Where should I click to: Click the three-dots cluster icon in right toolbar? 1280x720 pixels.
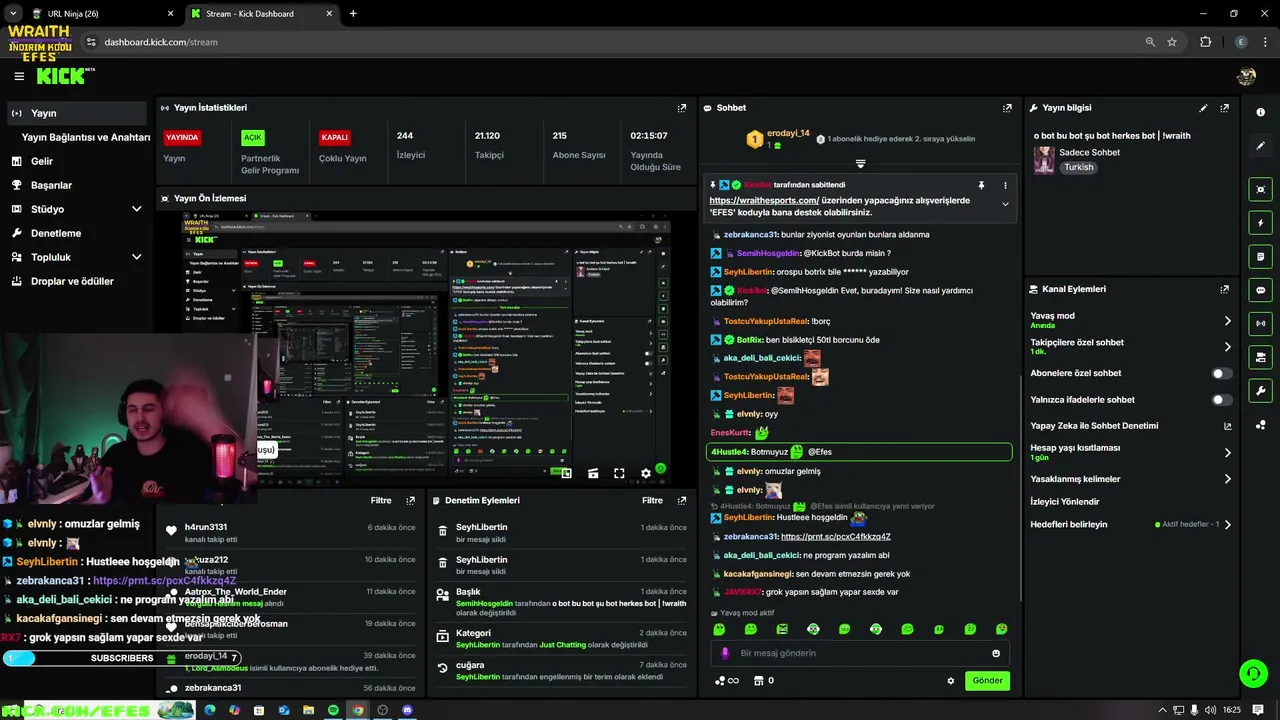click(1261, 424)
